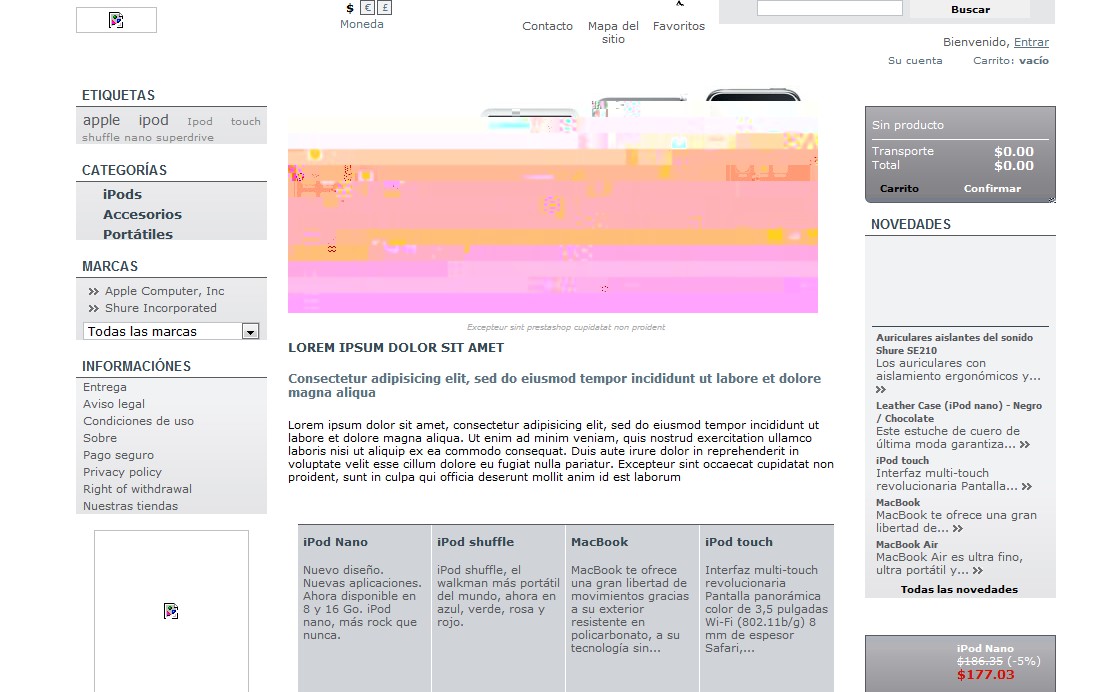
Task: Select the 'touch' tag
Action: point(246,122)
